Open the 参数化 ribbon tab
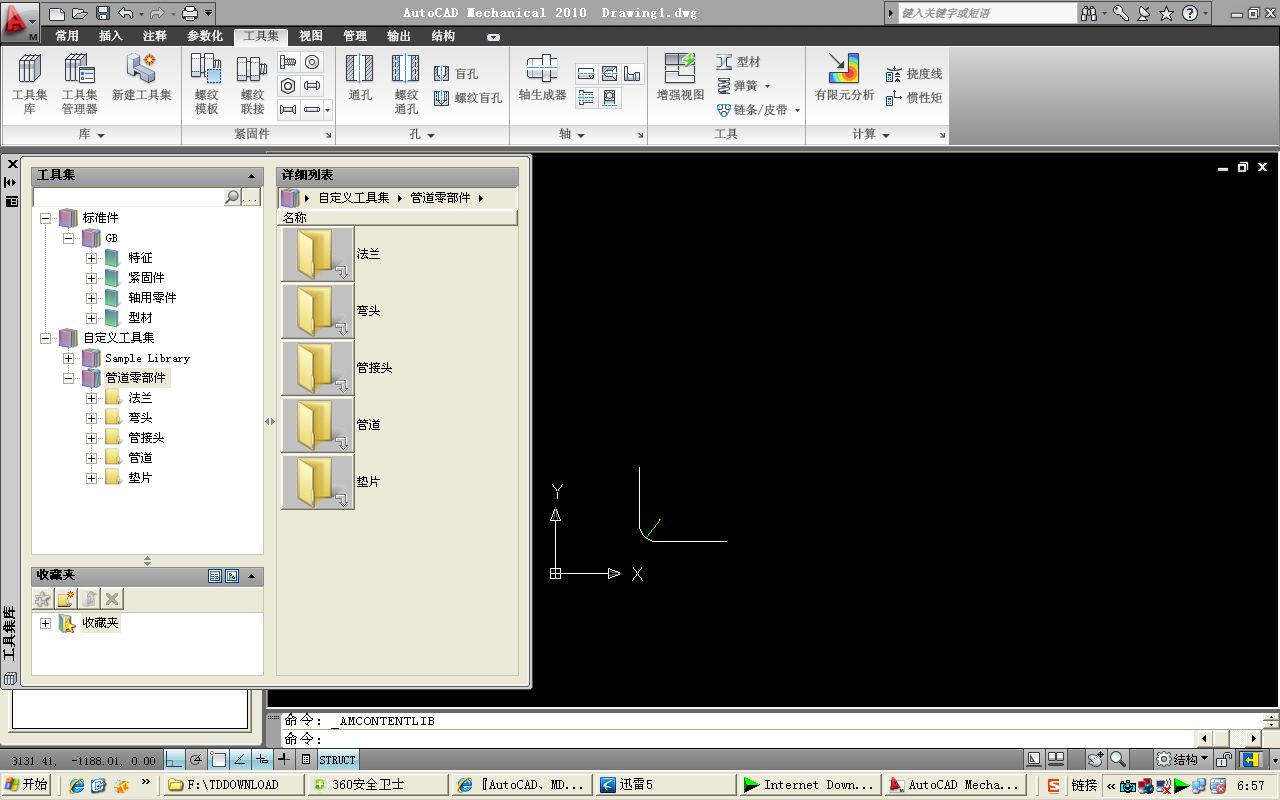The height and width of the screenshot is (800, 1280). tap(205, 36)
